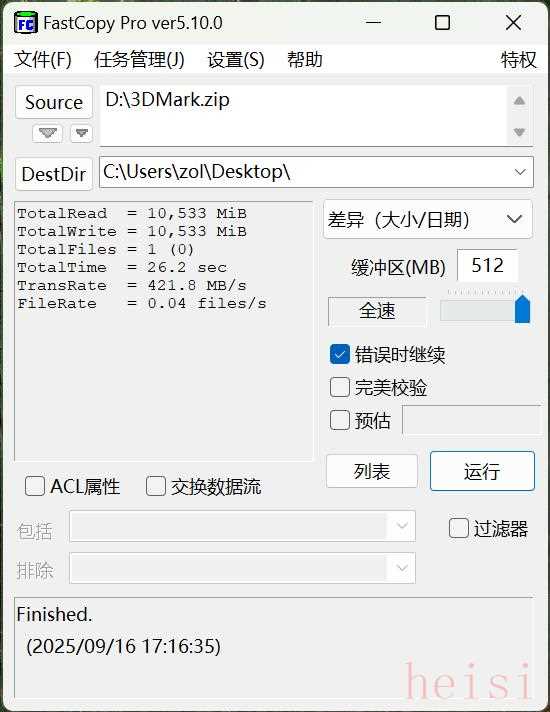This screenshot has width=550, height=712.
Task: Maximize the FastCopy Pro window
Action: (442, 22)
